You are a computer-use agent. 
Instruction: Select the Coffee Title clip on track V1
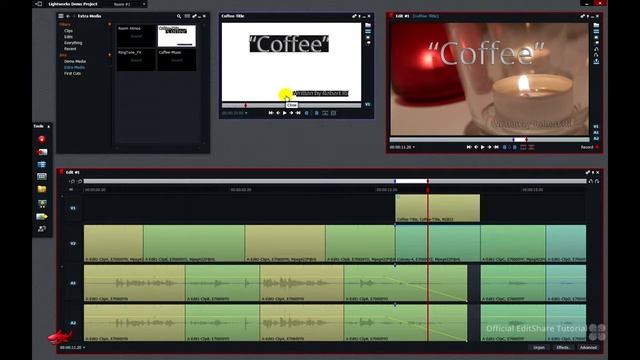438,208
